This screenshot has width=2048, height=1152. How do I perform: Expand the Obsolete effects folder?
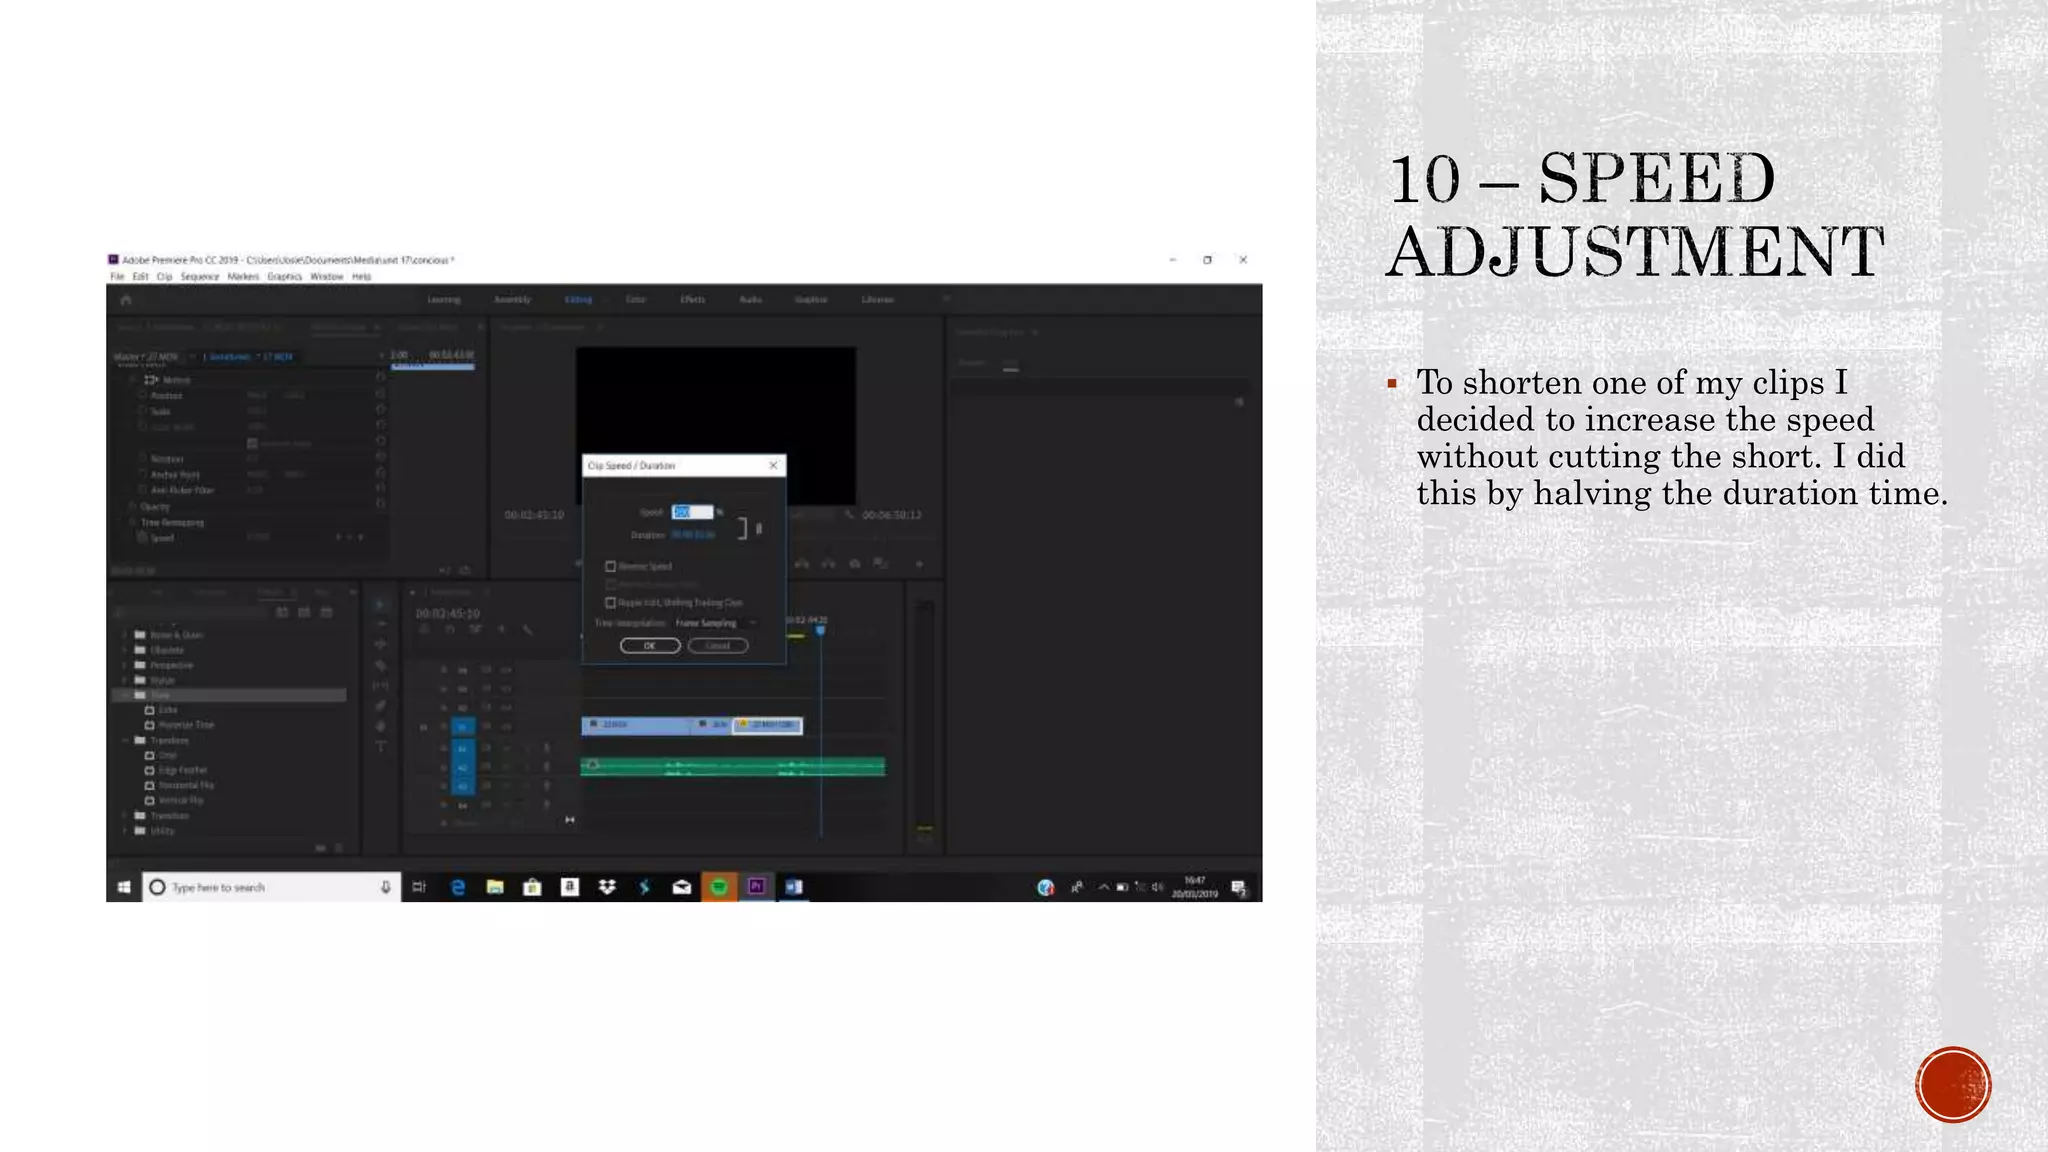(126, 650)
